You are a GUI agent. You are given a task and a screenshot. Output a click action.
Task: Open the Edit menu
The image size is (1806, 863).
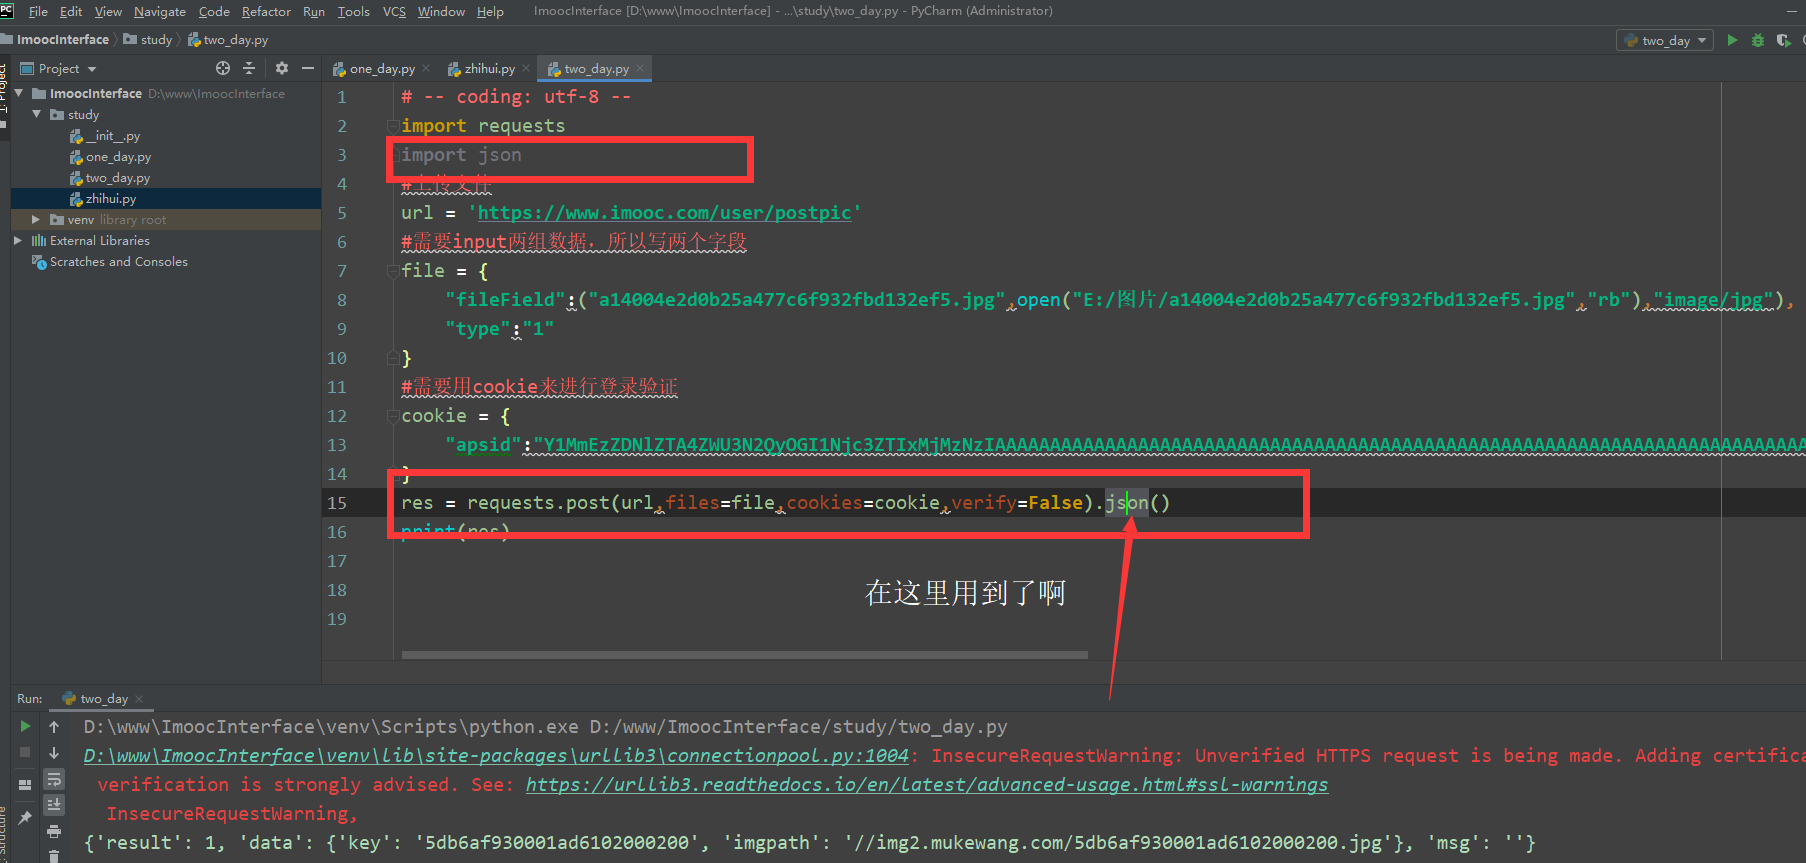tap(71, 11)
